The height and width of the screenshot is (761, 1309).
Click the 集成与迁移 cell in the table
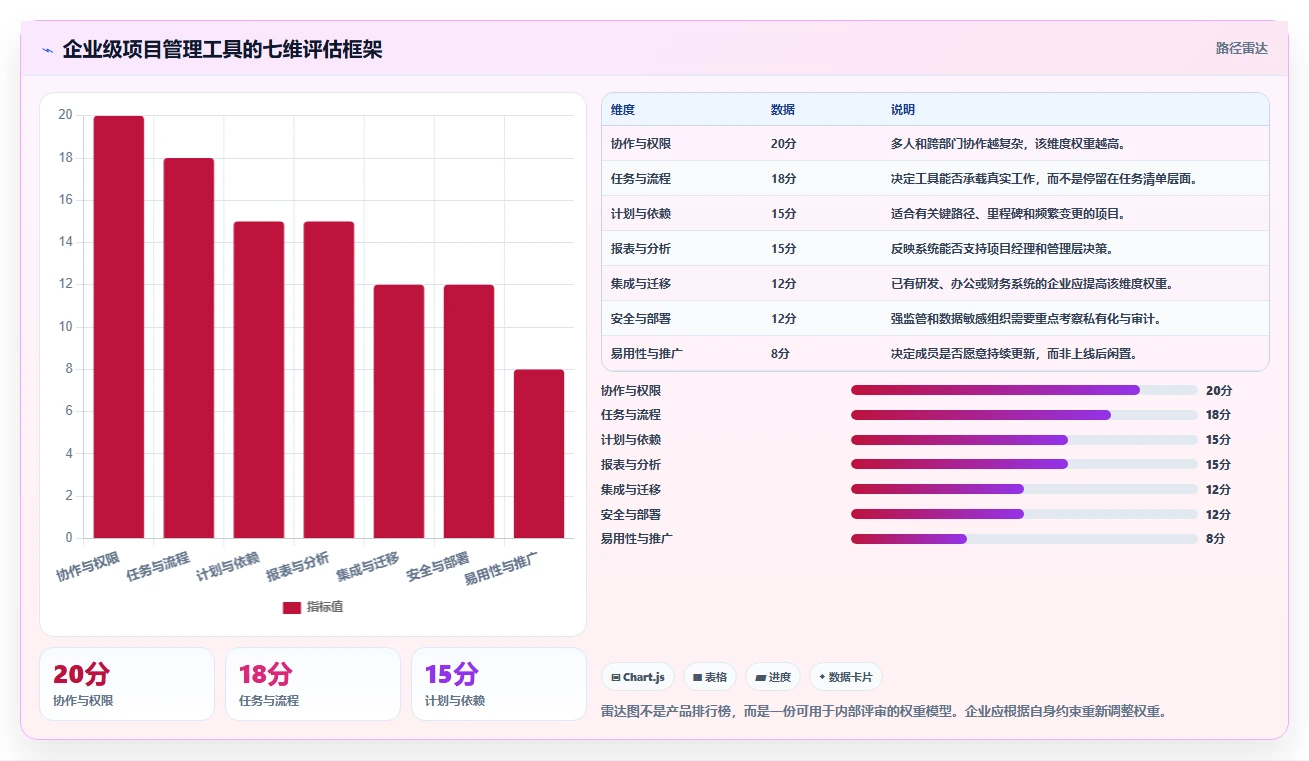click(x=641, y=284)
